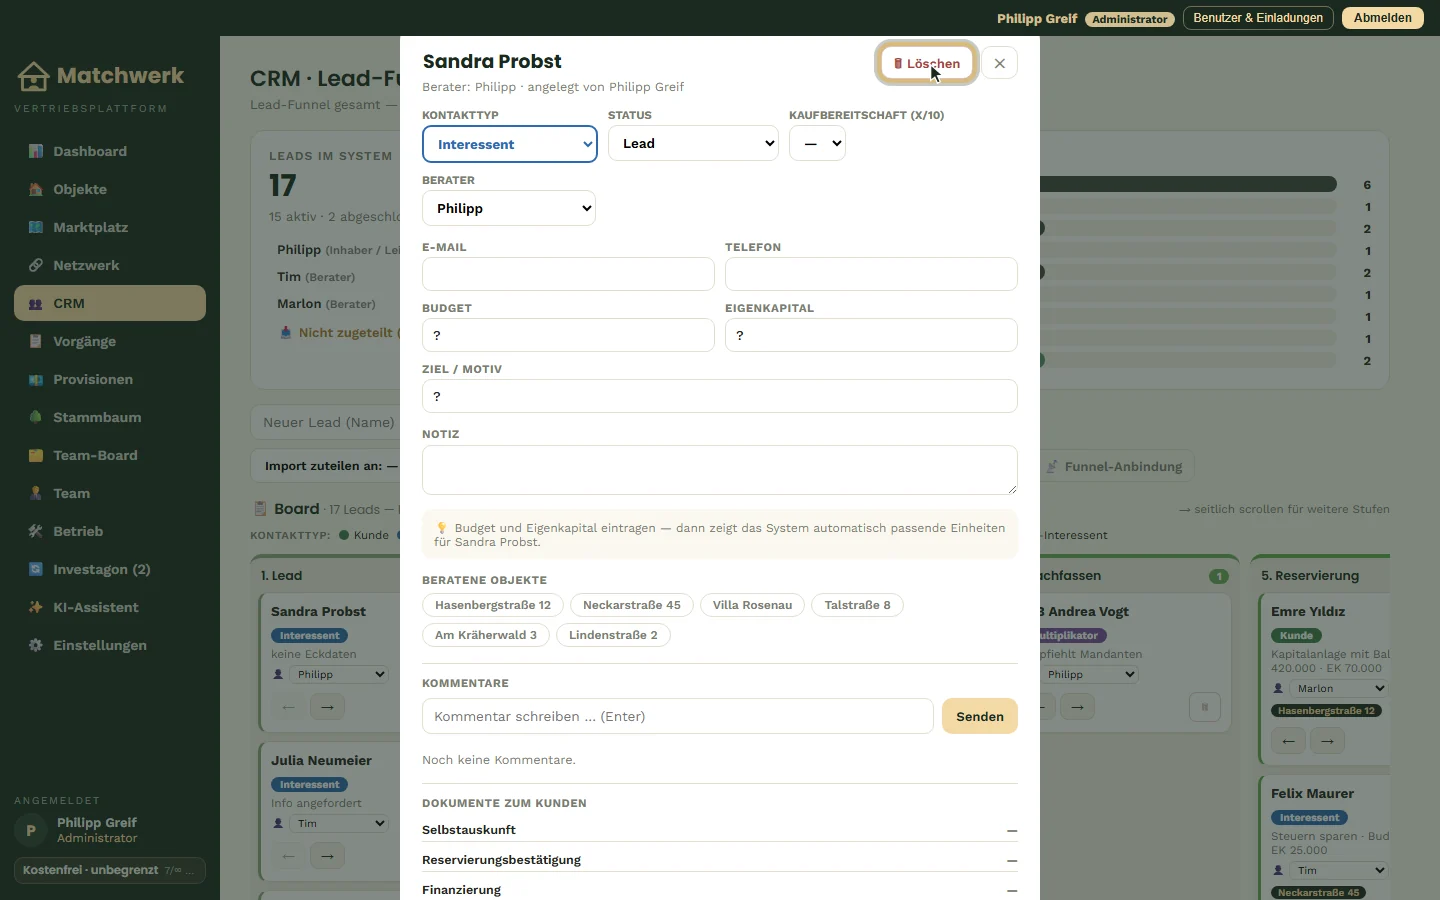The image size is (1440, 900).
Task: Toggle Talstraße 8 object chip
Action: click(857, 605)
